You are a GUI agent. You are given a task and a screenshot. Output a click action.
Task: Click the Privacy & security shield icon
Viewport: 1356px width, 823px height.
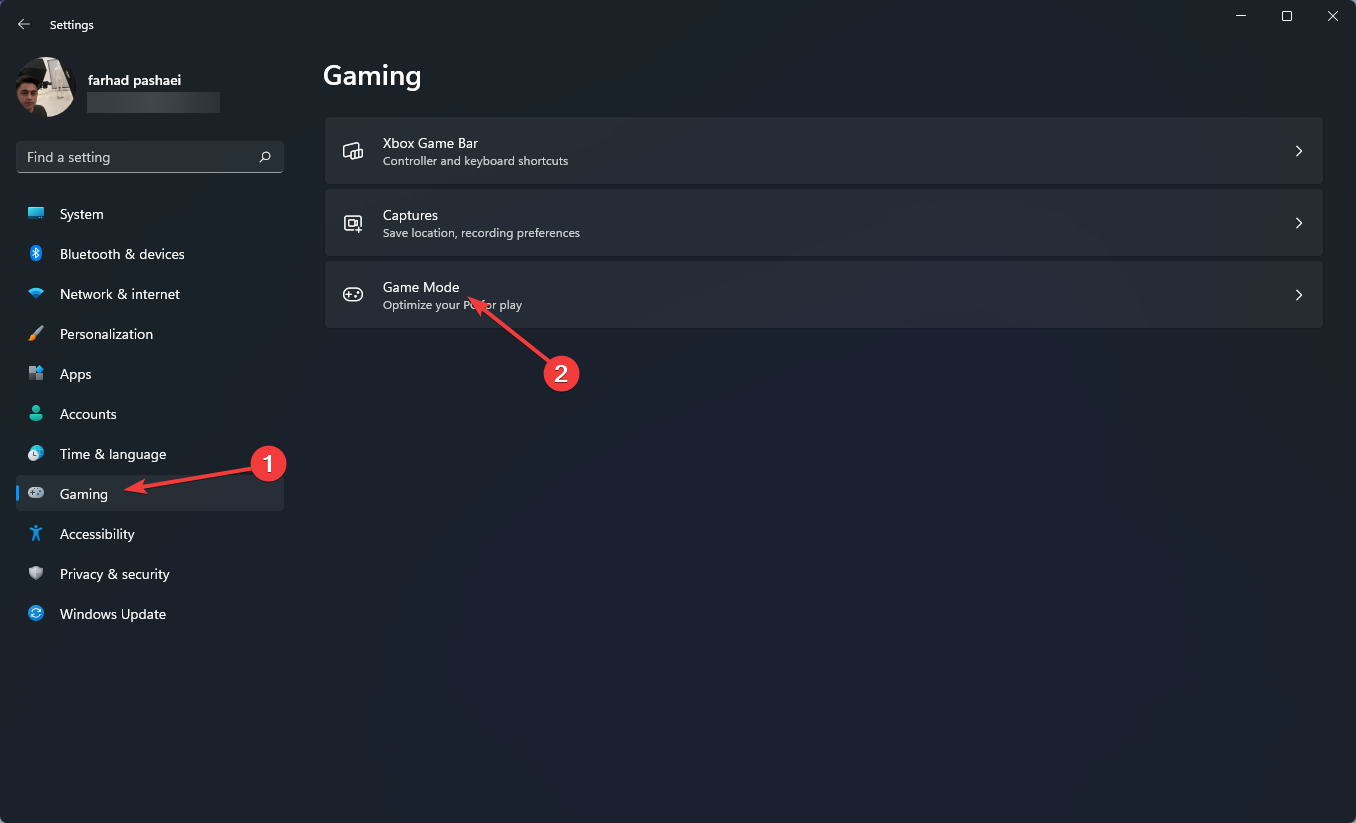(x=36, y=574)
